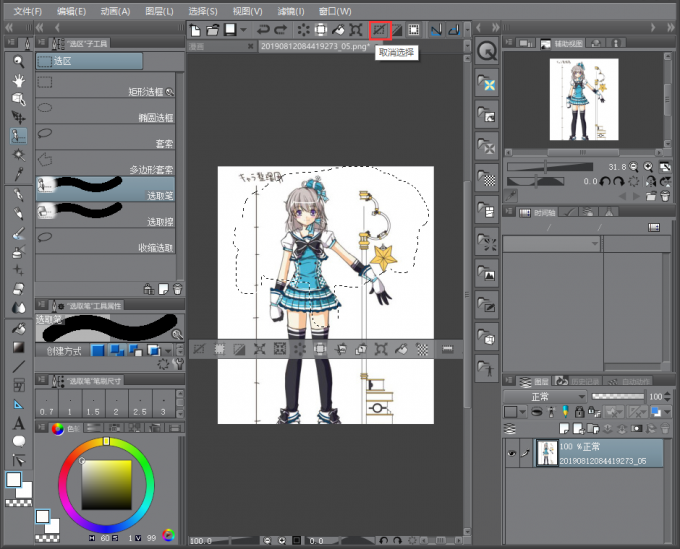Viewport: 680px width, 549px height.
Task: Click inside the color wheel square
Action: click(x=107, y=485)
